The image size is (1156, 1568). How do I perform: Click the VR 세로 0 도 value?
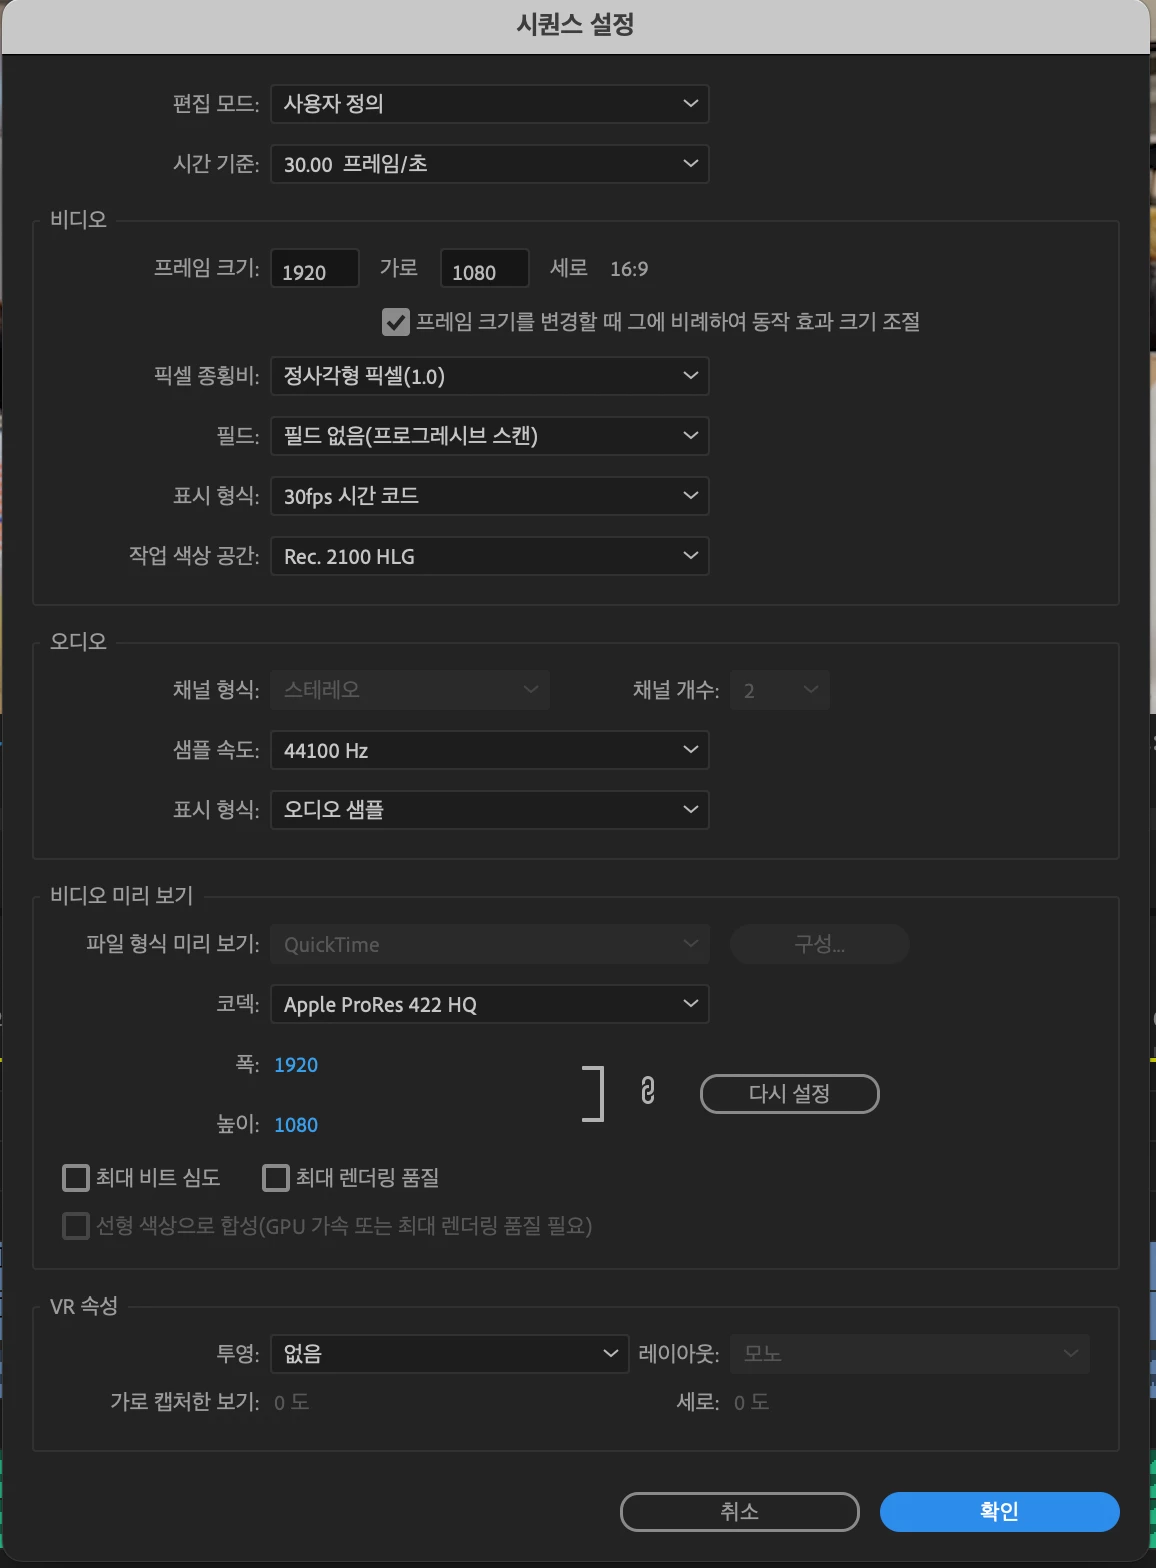tap(752, 1403)
